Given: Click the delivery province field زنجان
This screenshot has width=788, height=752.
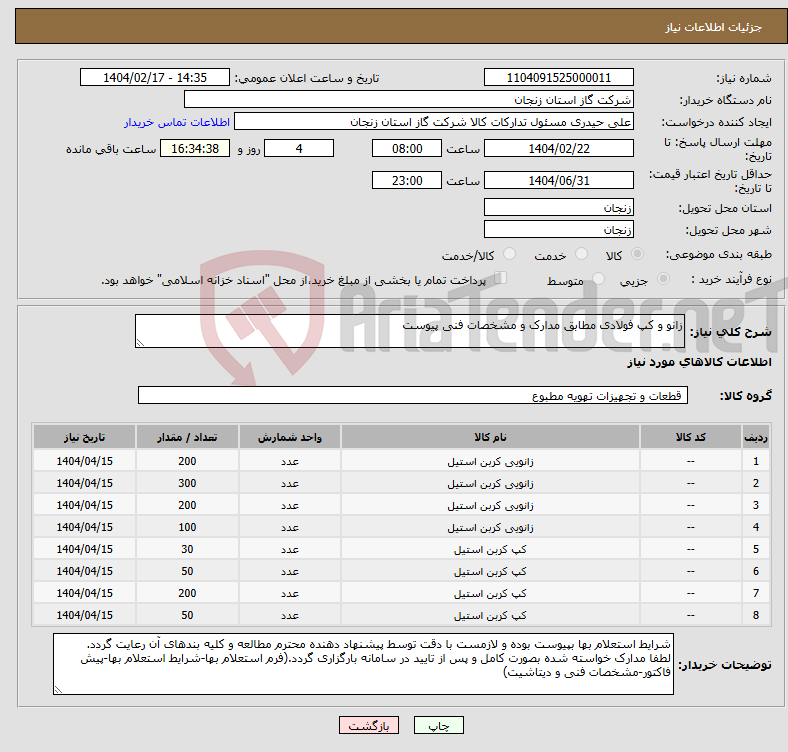Looking at the screenshot, I should (x=558, y=207).
